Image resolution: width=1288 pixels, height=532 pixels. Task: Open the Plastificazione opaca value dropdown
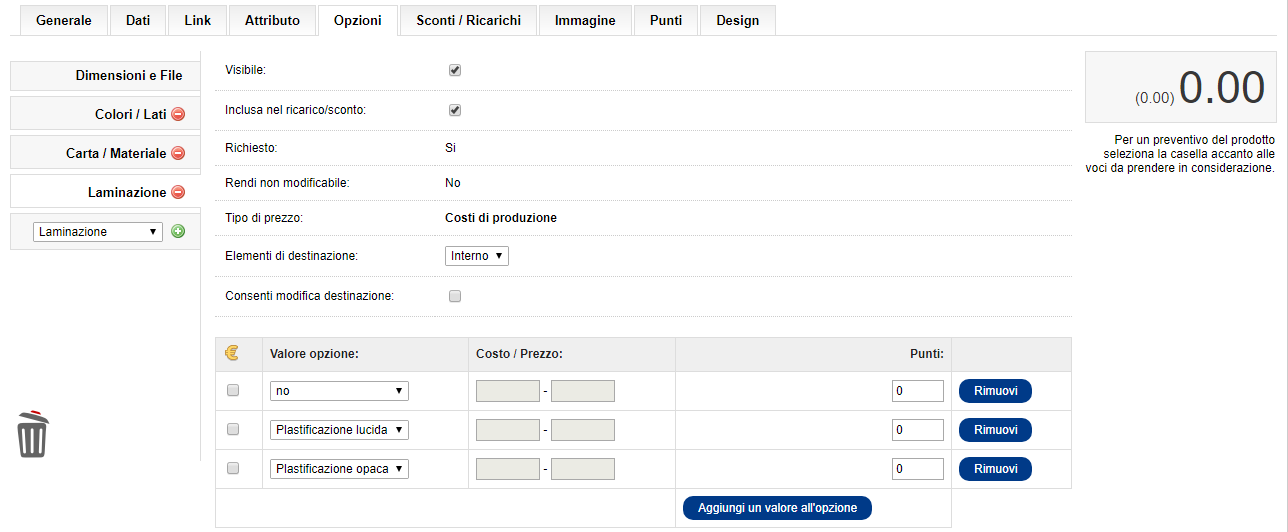340,468
